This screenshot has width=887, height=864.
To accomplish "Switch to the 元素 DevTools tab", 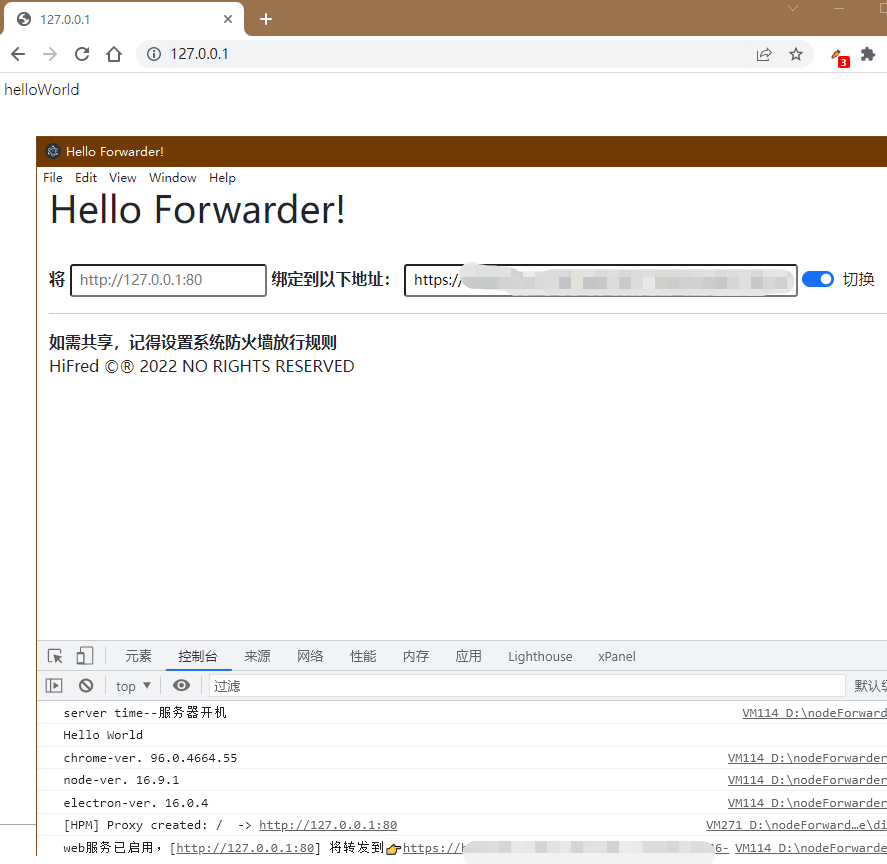I will pyautogui.click(x=139, y=656).
